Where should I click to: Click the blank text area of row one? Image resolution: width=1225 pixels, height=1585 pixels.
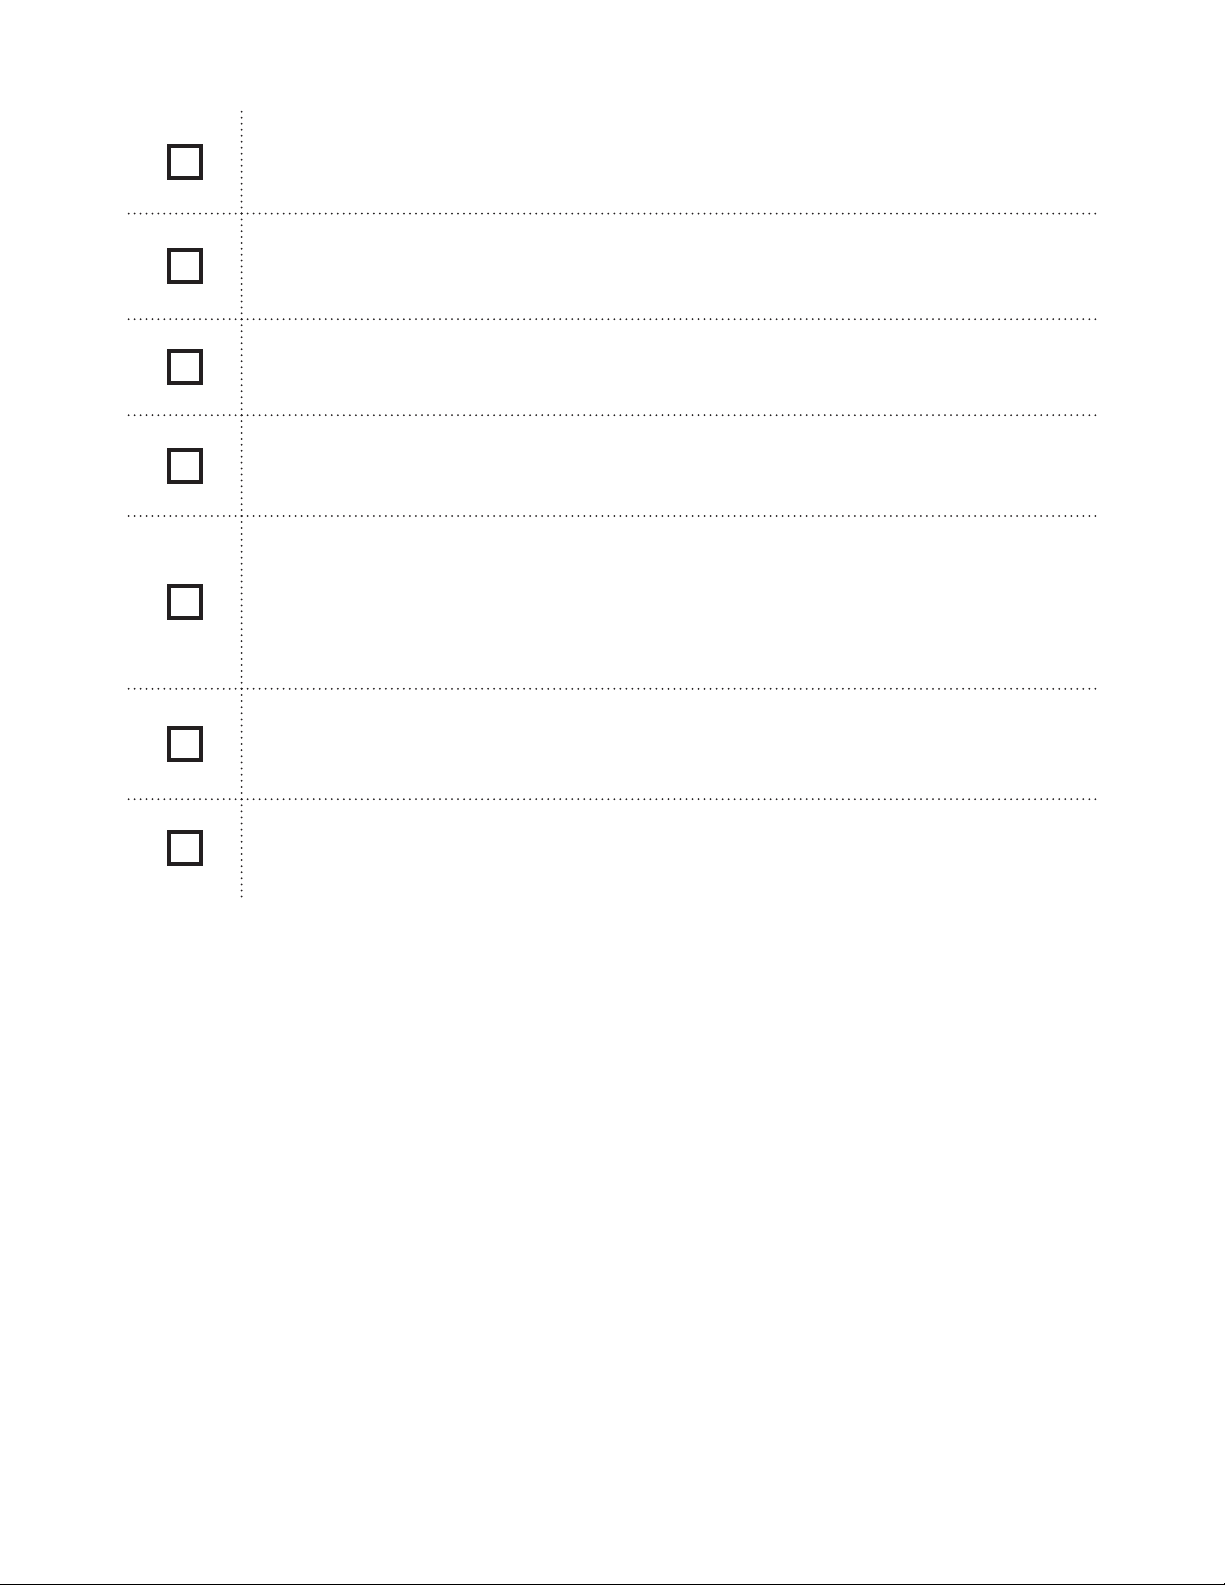pyautogui.click(x=670, y=162)
